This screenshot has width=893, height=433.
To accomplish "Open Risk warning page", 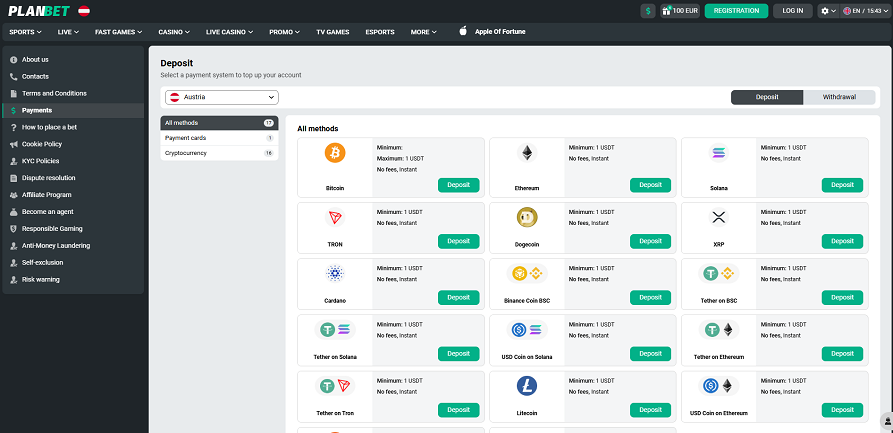I will 73,280.
